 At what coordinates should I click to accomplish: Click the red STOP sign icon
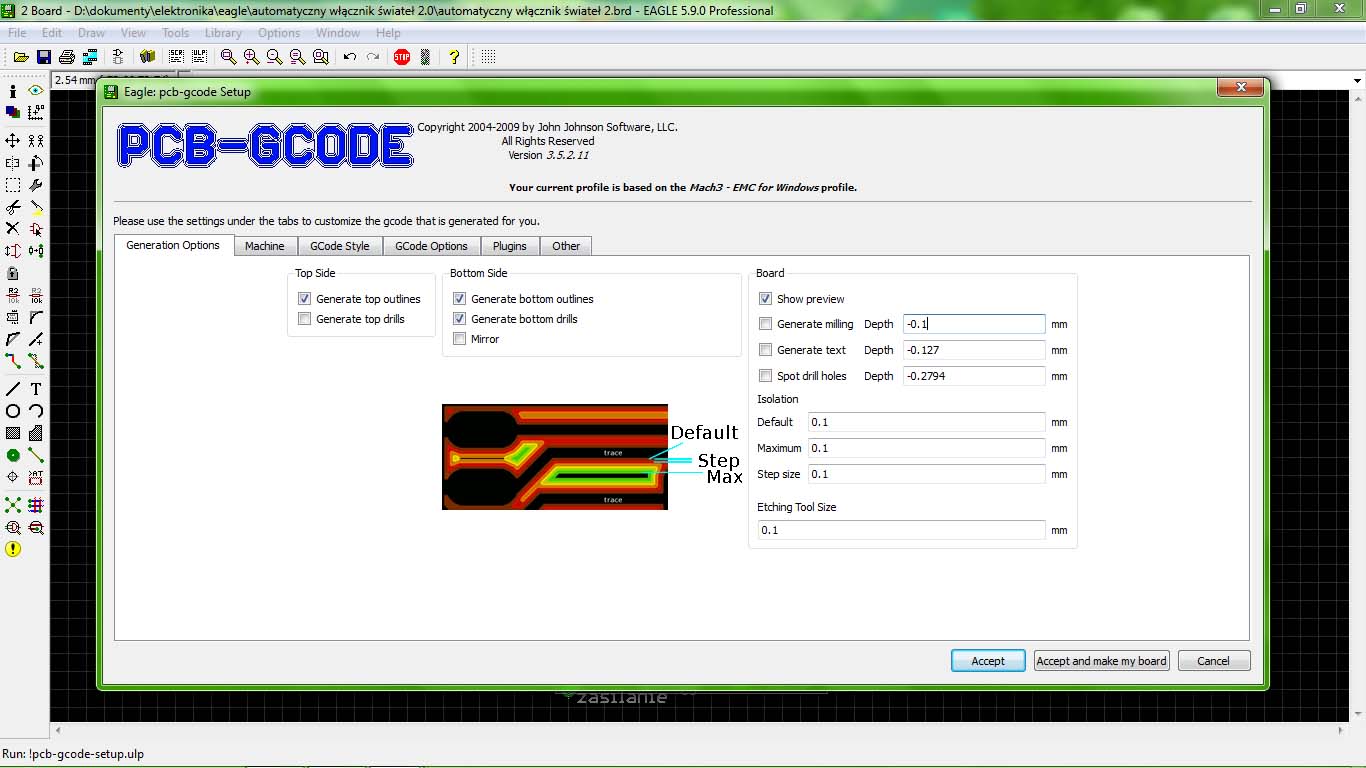coord(402,57)
